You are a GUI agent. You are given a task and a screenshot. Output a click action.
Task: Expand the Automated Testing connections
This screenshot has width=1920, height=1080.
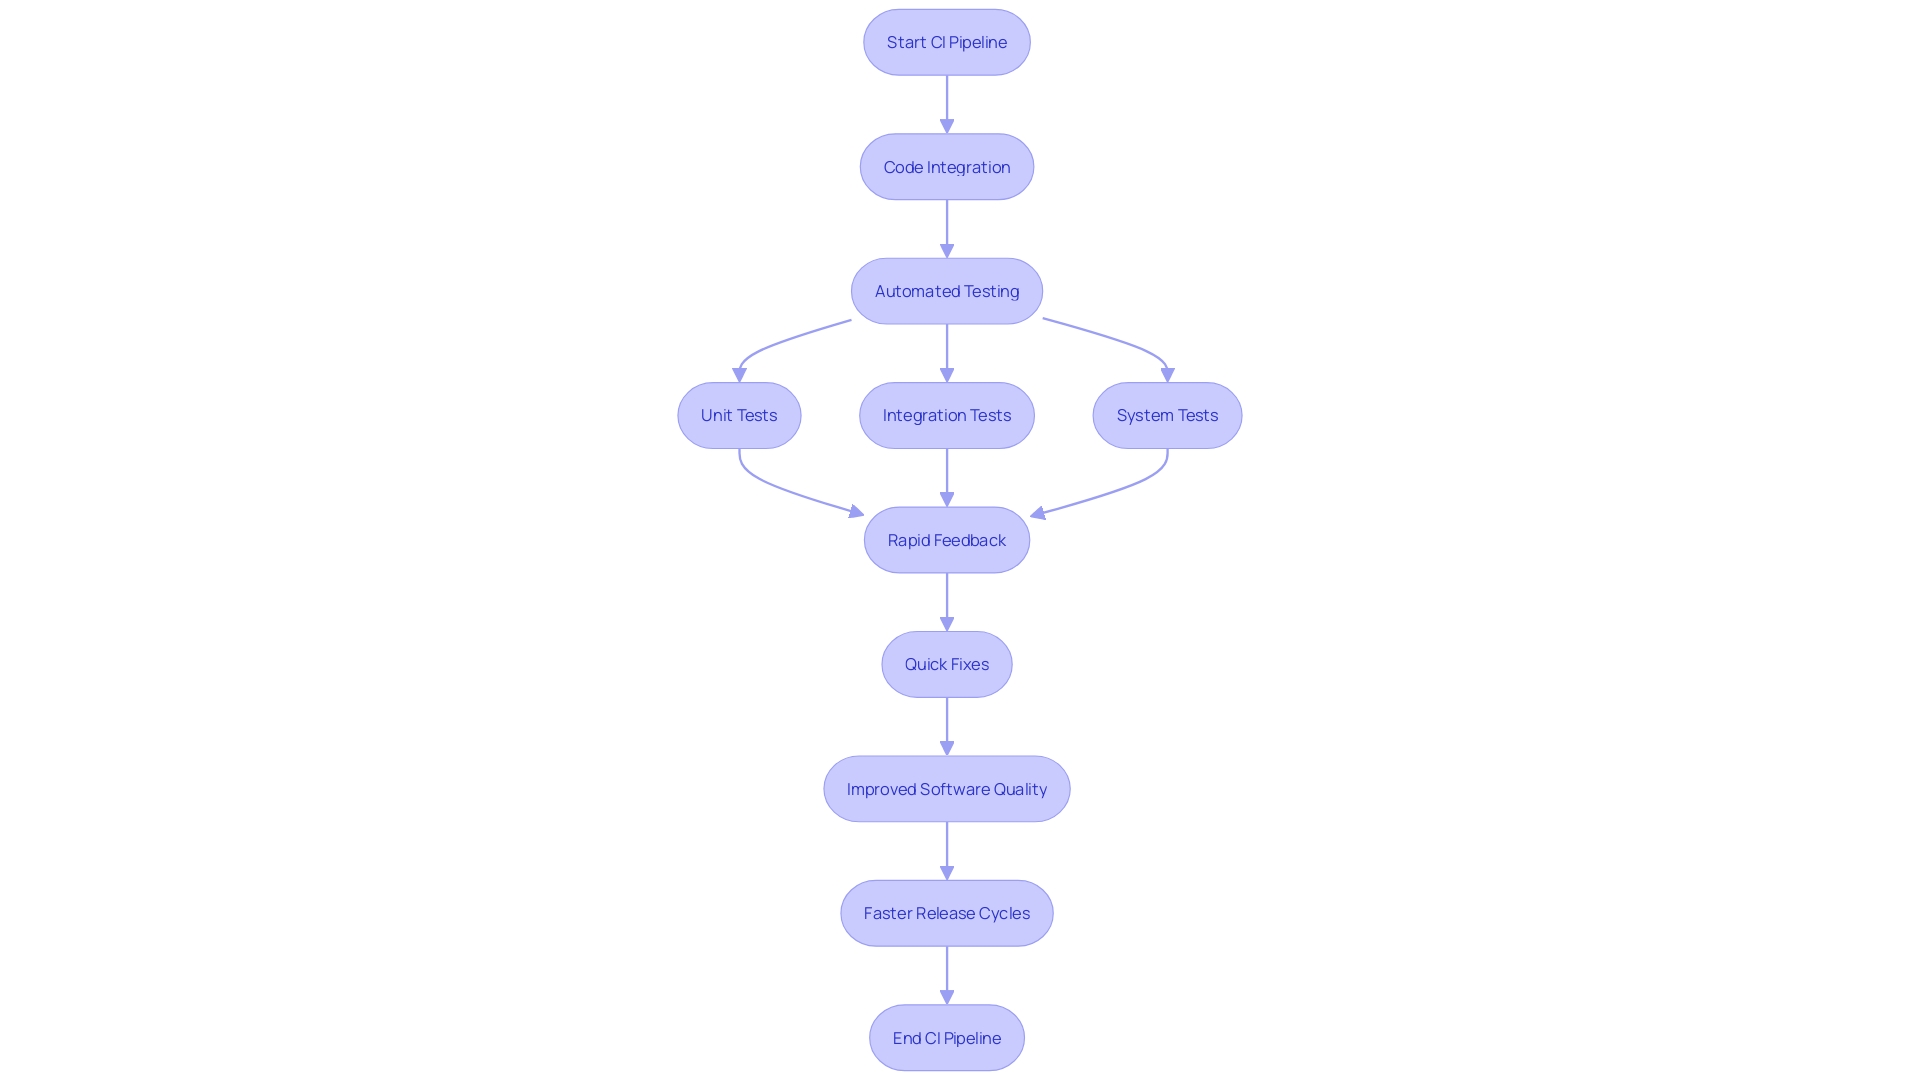[947, 290]
